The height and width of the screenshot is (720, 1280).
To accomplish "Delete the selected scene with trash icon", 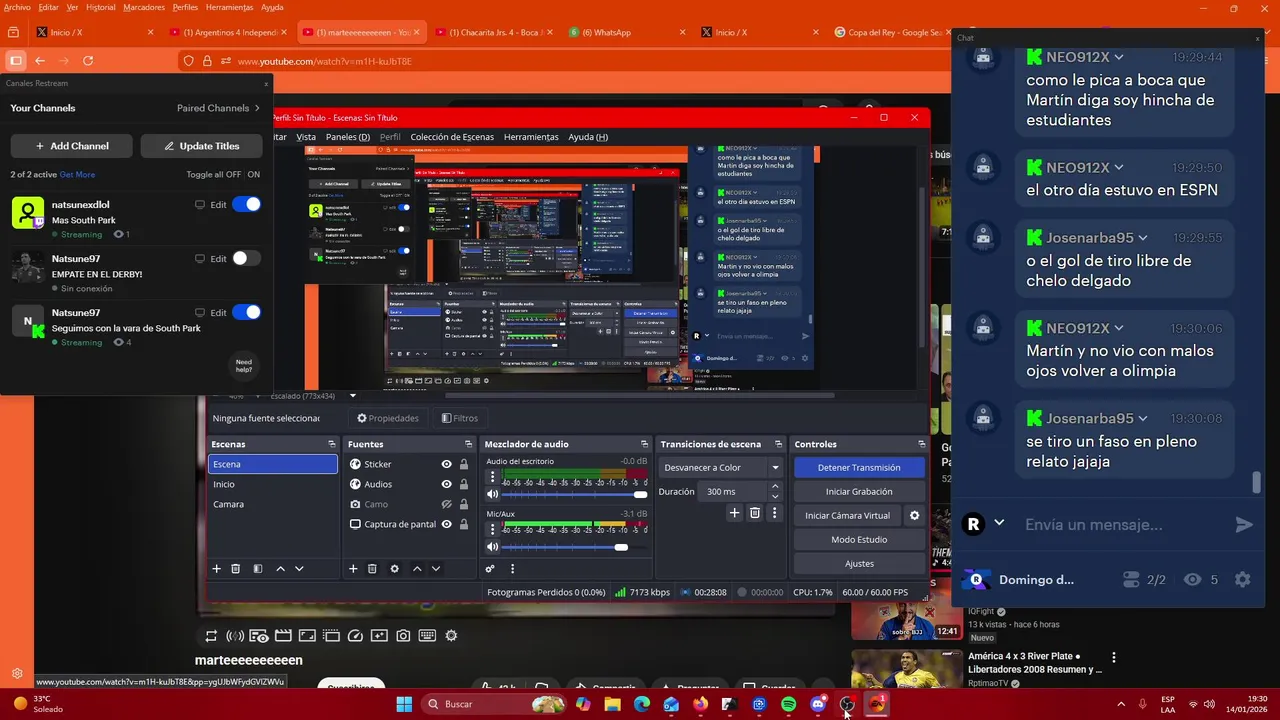I will (x=236, y=568).
